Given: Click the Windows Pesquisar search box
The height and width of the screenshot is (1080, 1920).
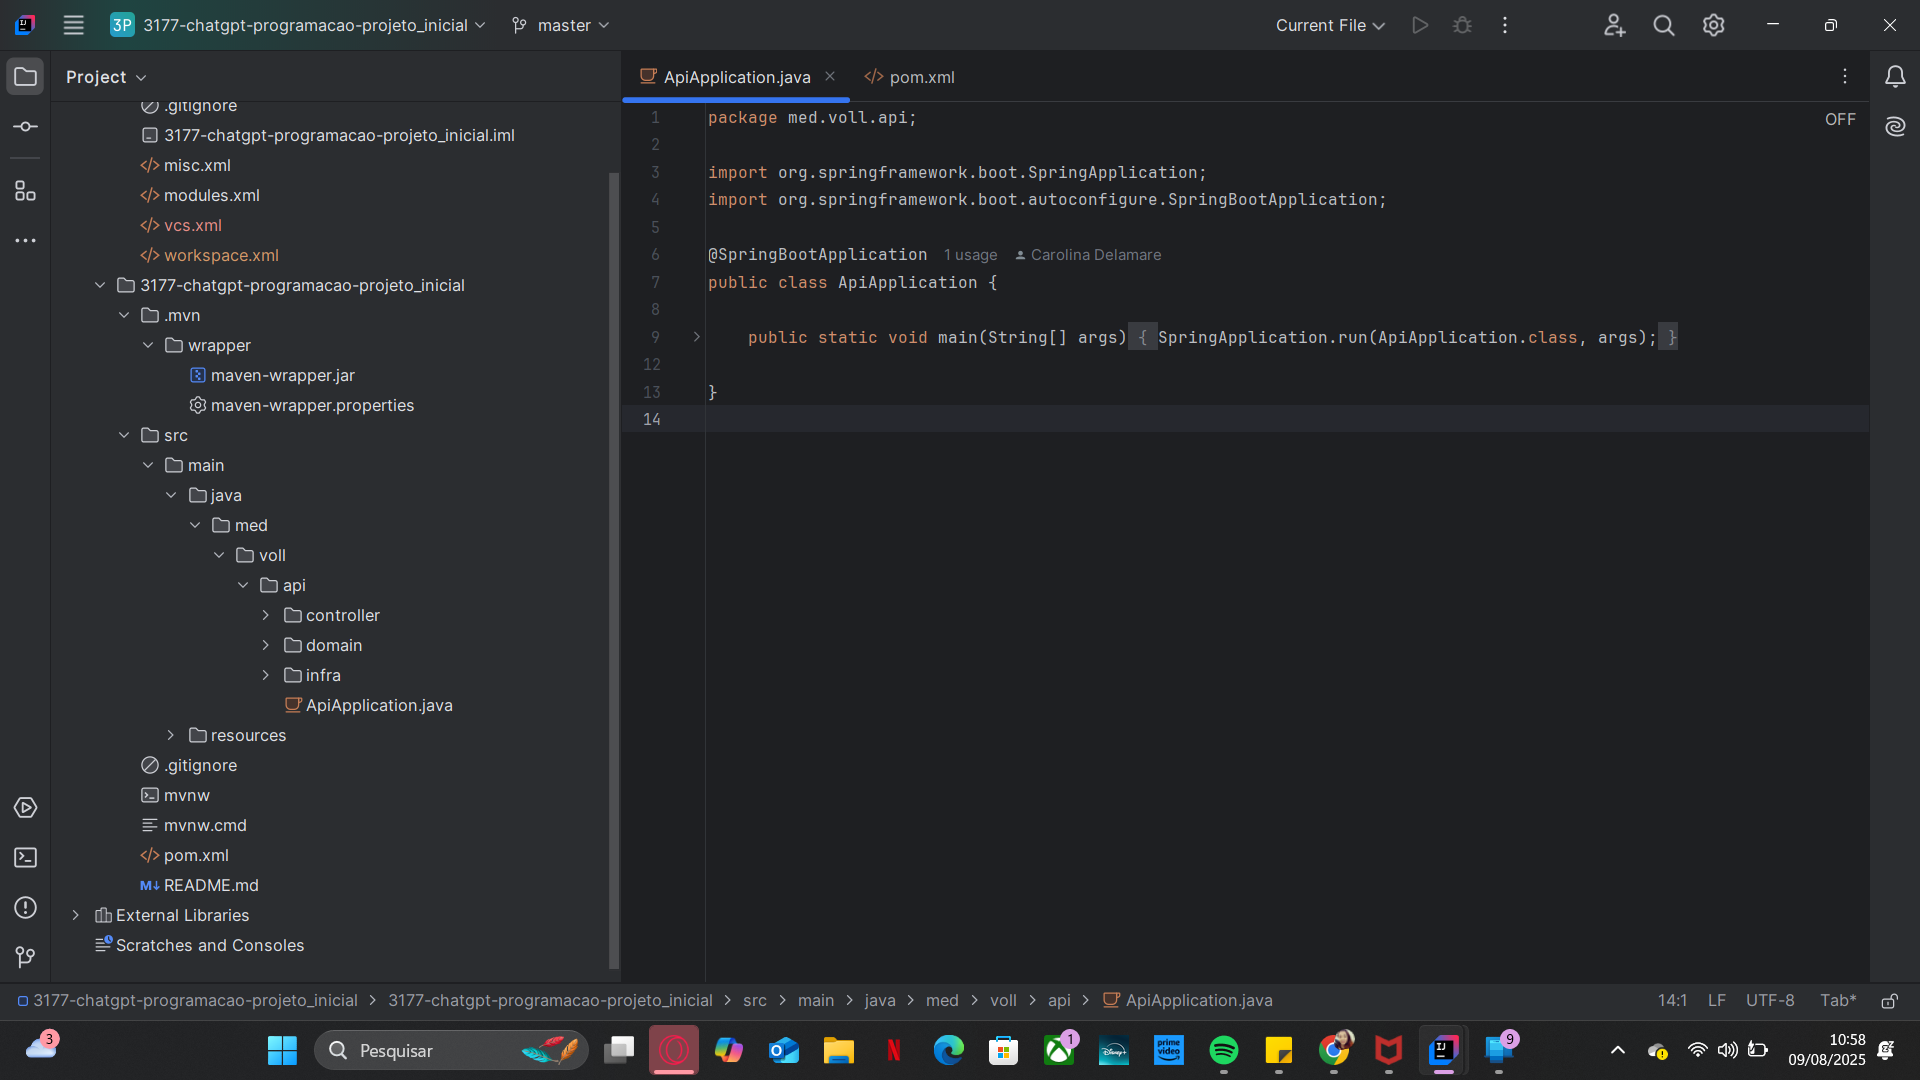Looking at the screenshot, I should tap(452, 1050).
